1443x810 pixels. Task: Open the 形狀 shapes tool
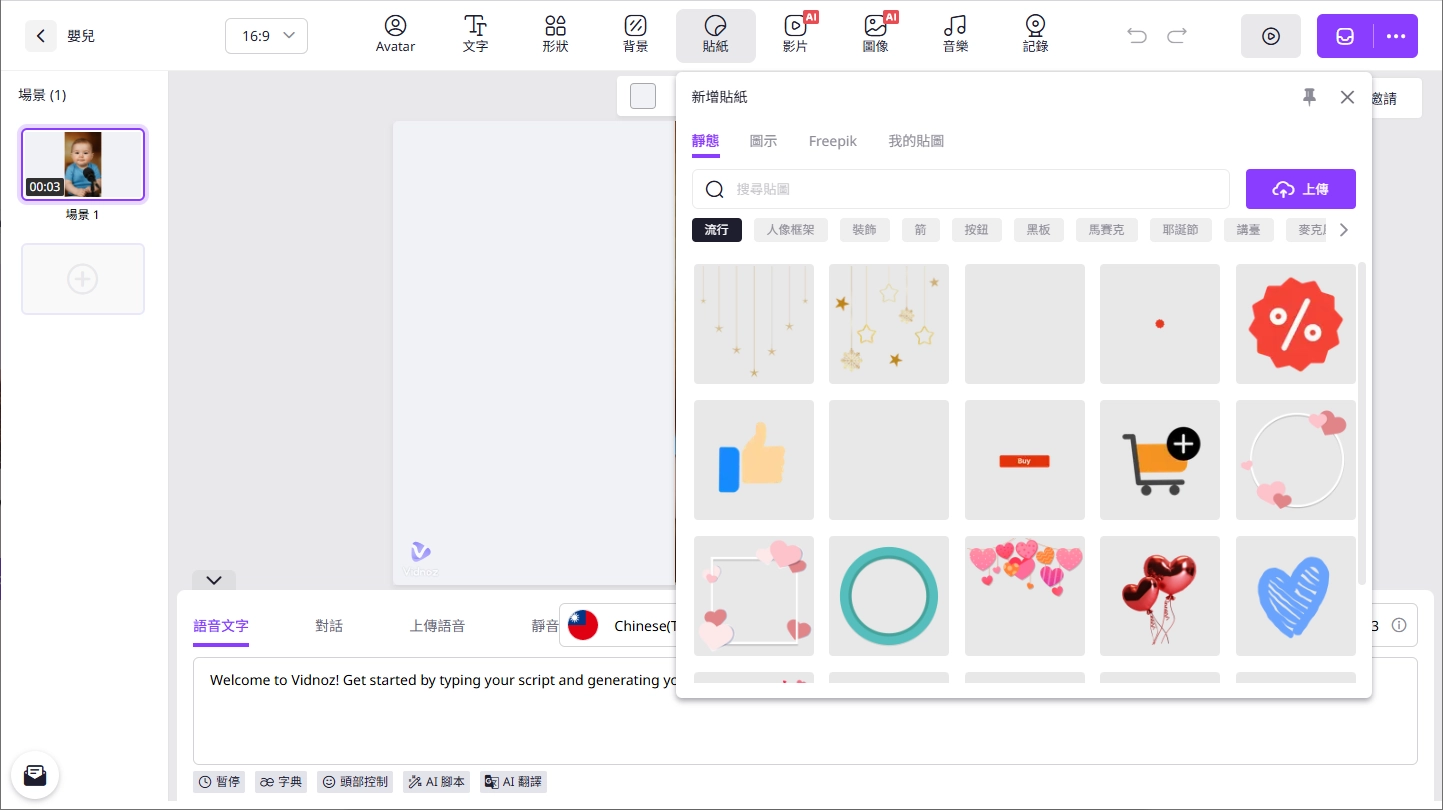coord(556,34)
